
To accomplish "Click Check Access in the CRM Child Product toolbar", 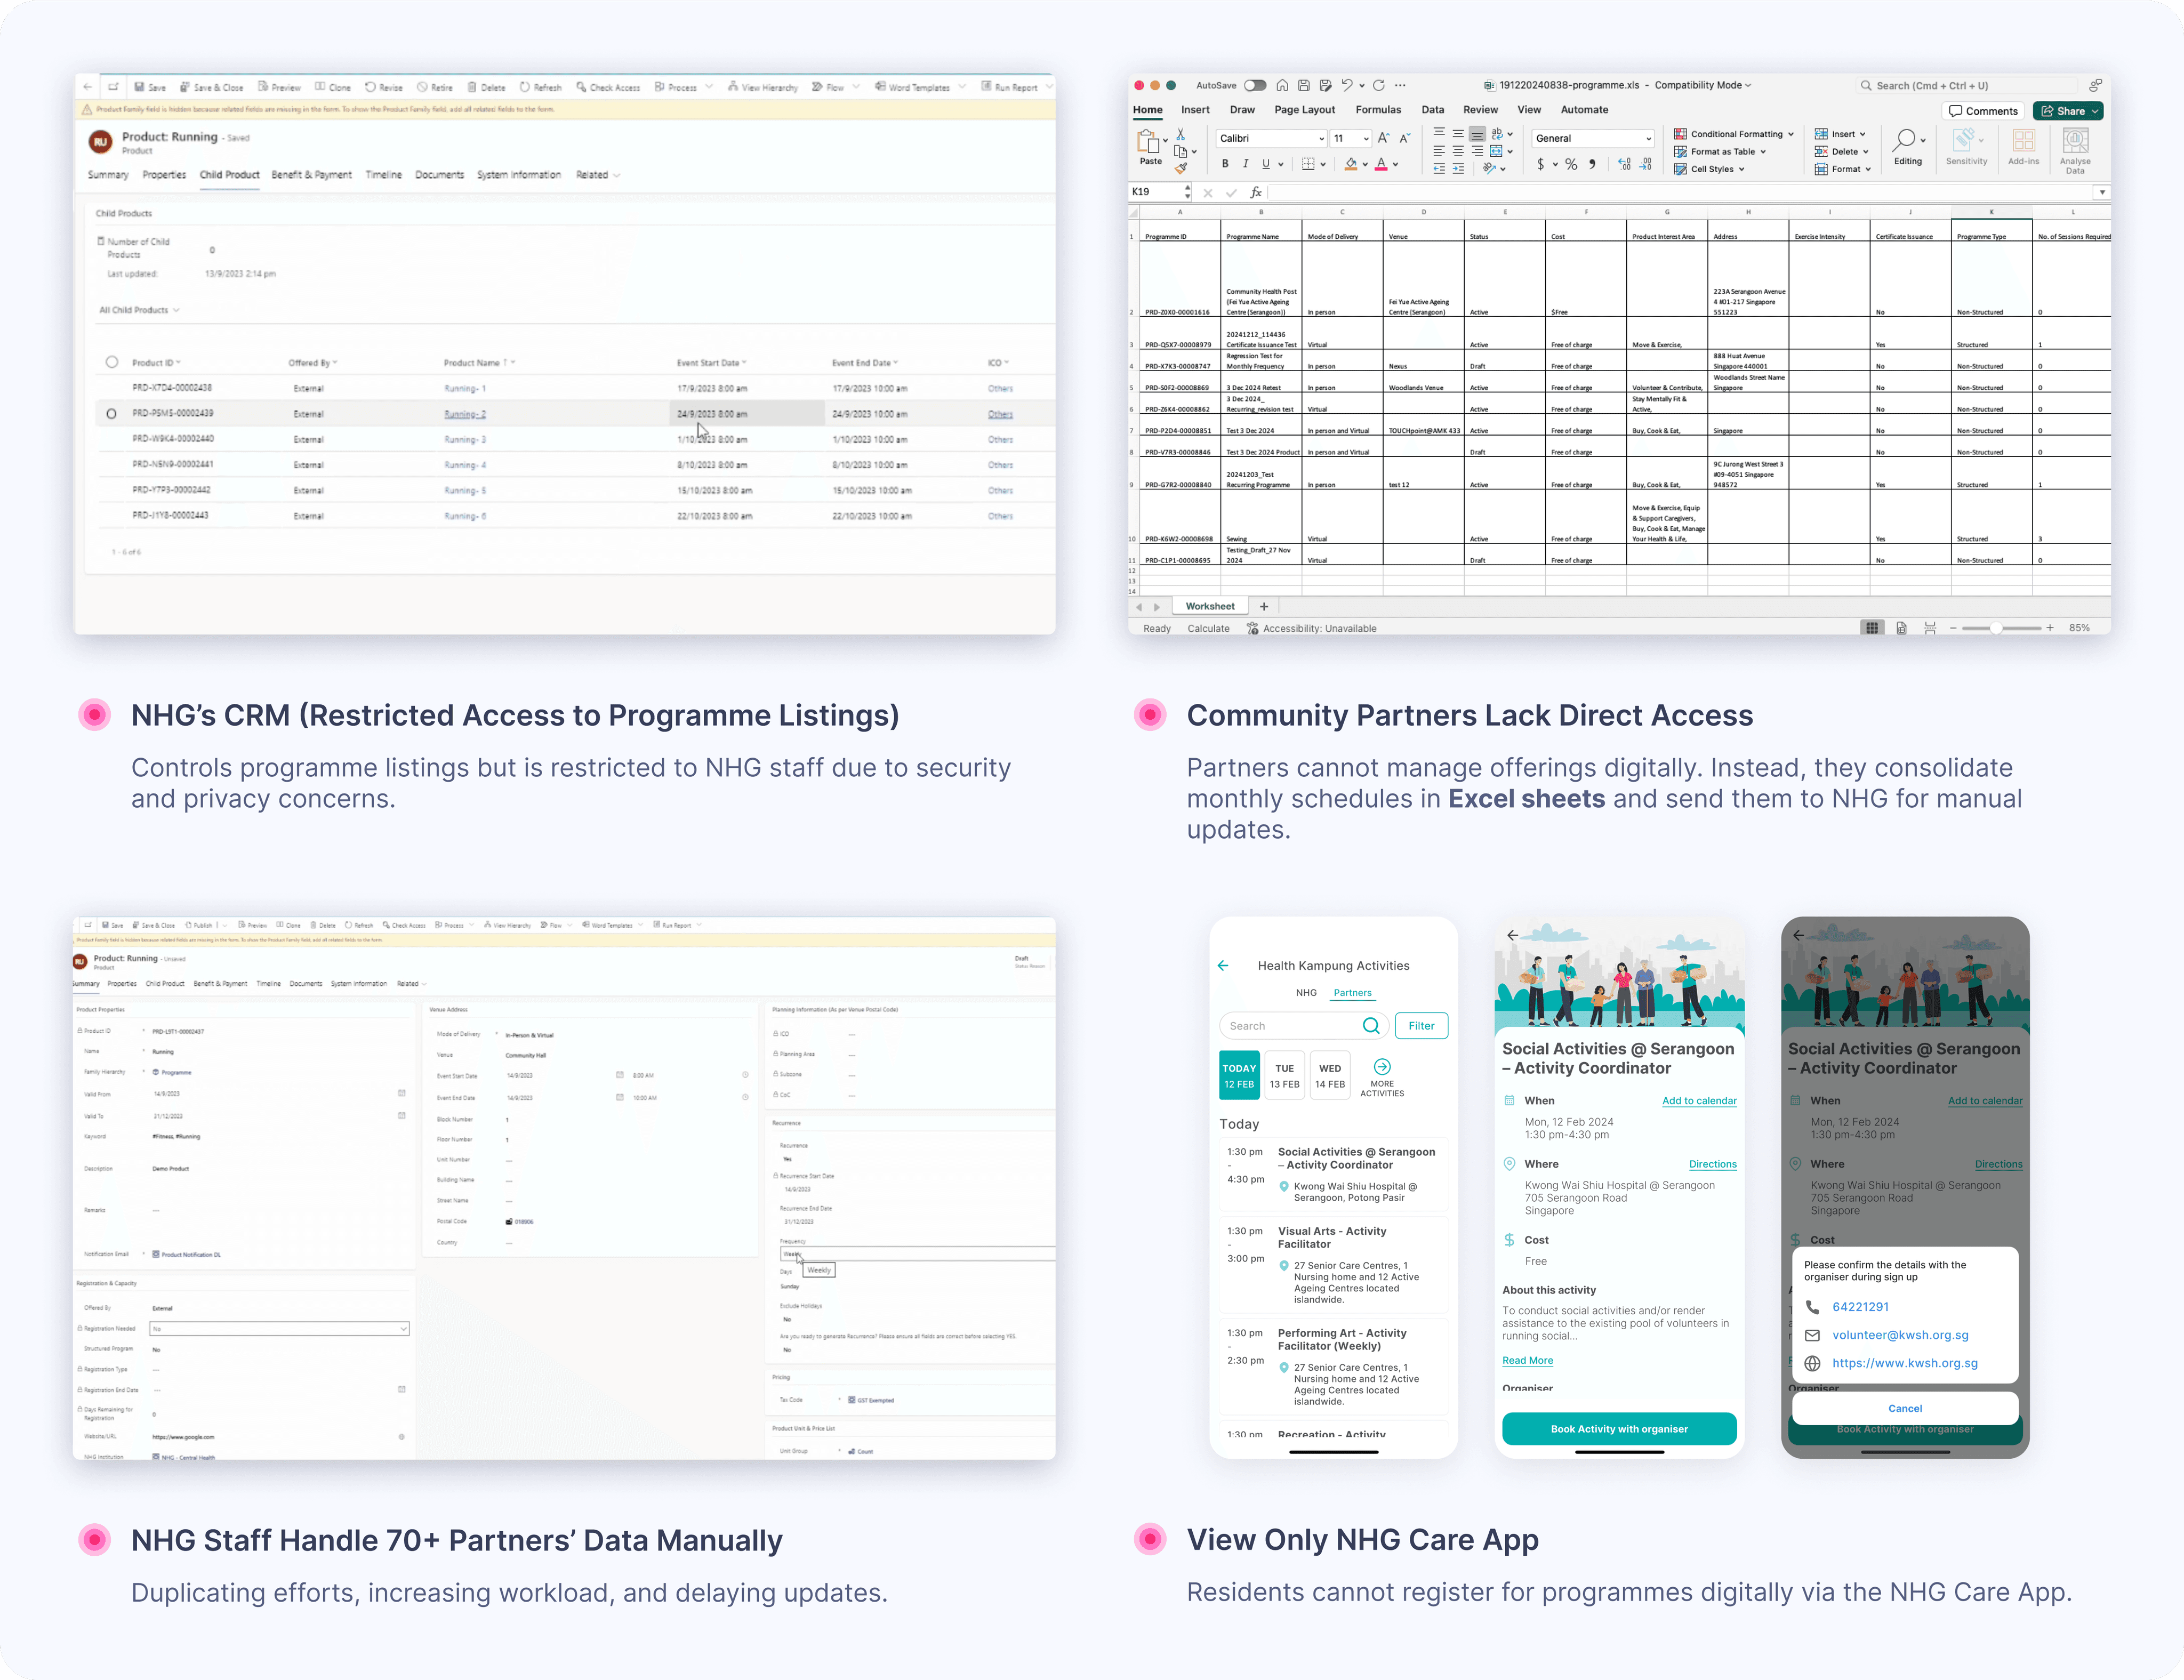I will [x=608, y=87].
